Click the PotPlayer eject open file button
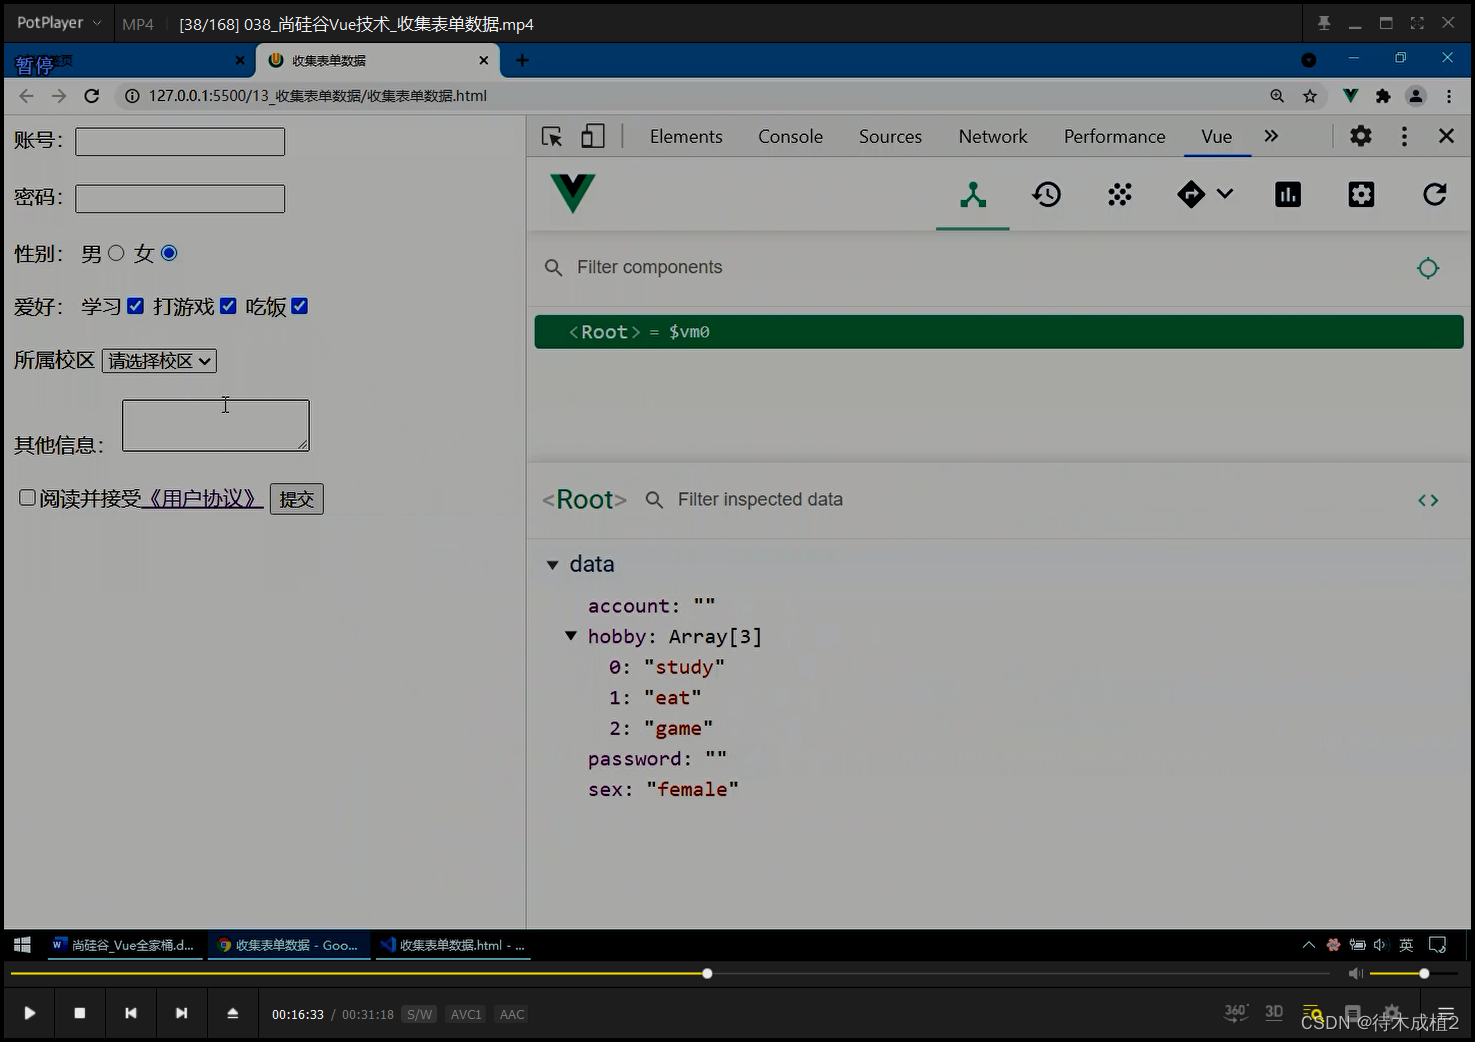Image resolution: width=1475 pixels, height=1042 pixels. [x=233, y=1013]
